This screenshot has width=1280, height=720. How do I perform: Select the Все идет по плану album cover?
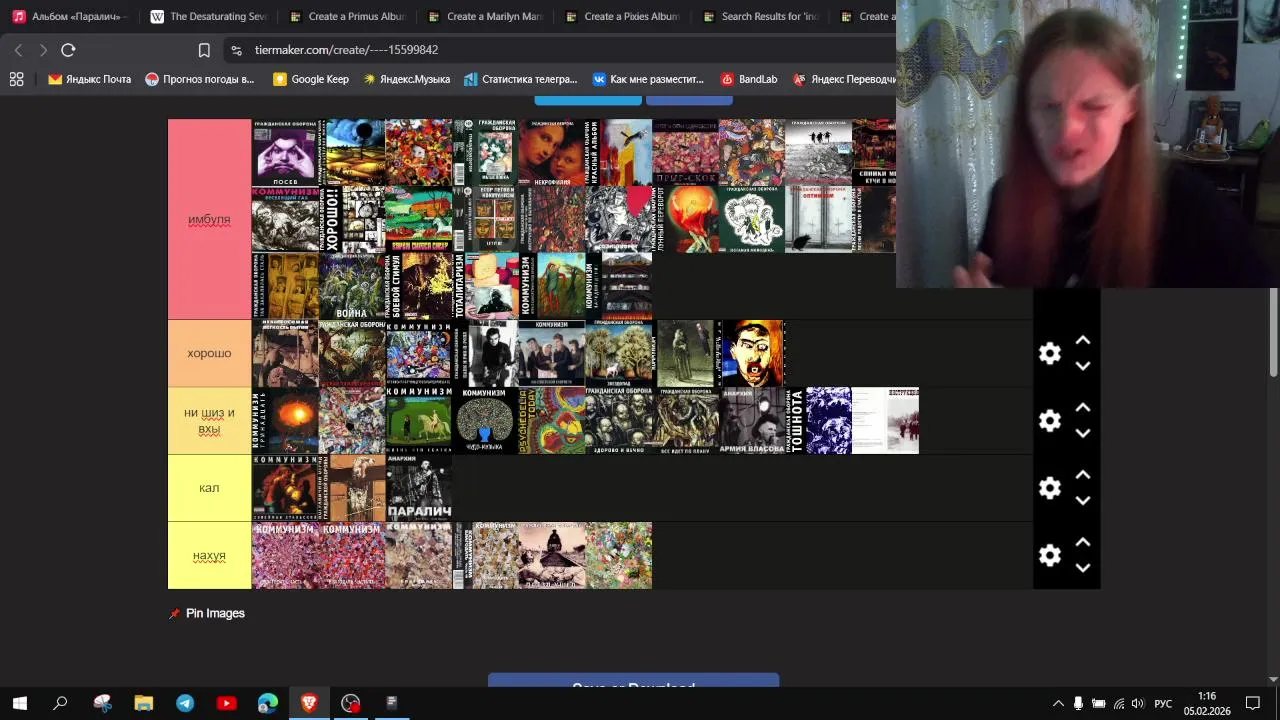pyautogui.click(x=685, y=421)
